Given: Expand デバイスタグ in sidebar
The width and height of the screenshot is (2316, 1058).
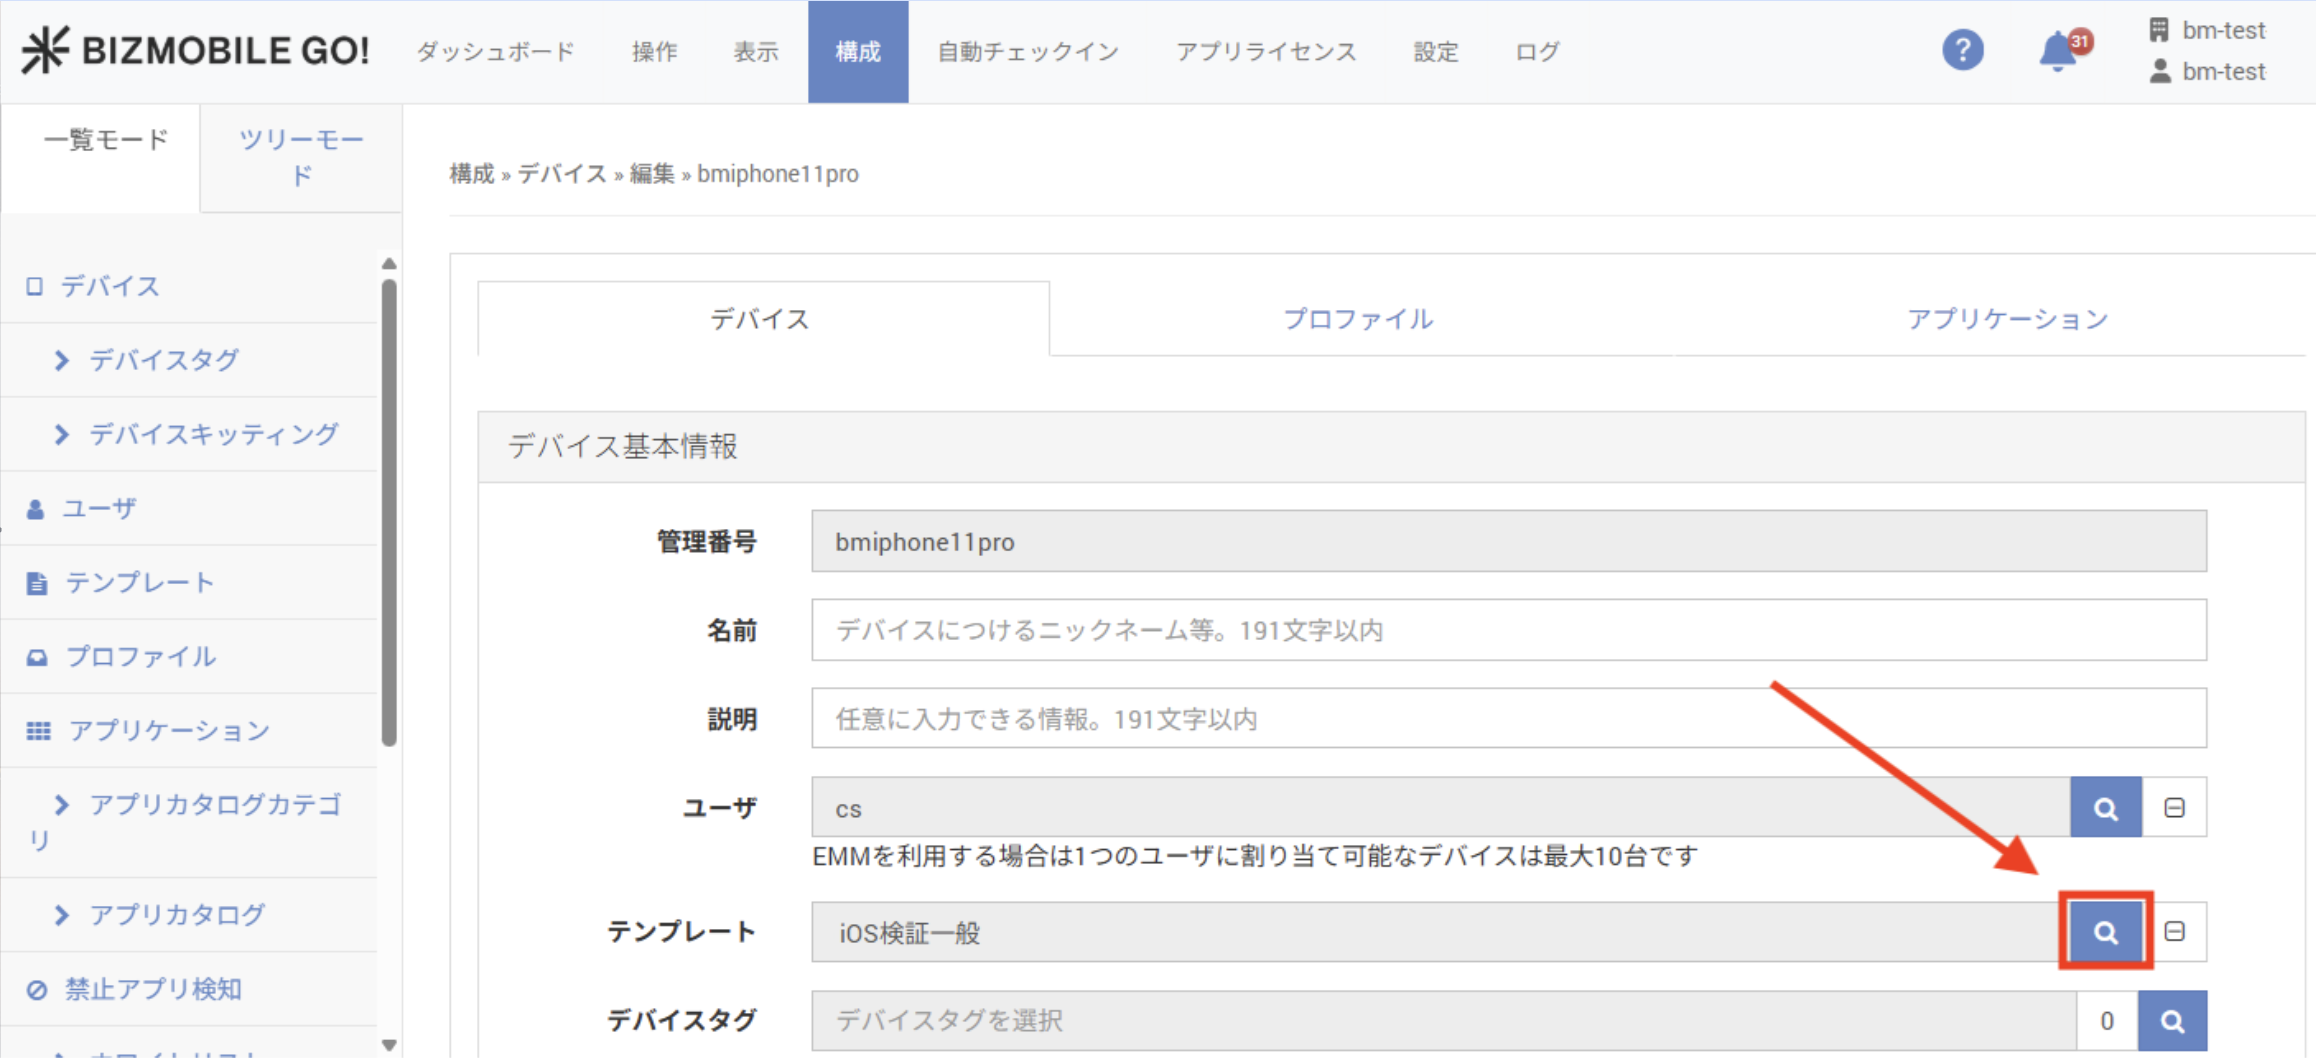Looking at the screenshot, I should (164, 360).
